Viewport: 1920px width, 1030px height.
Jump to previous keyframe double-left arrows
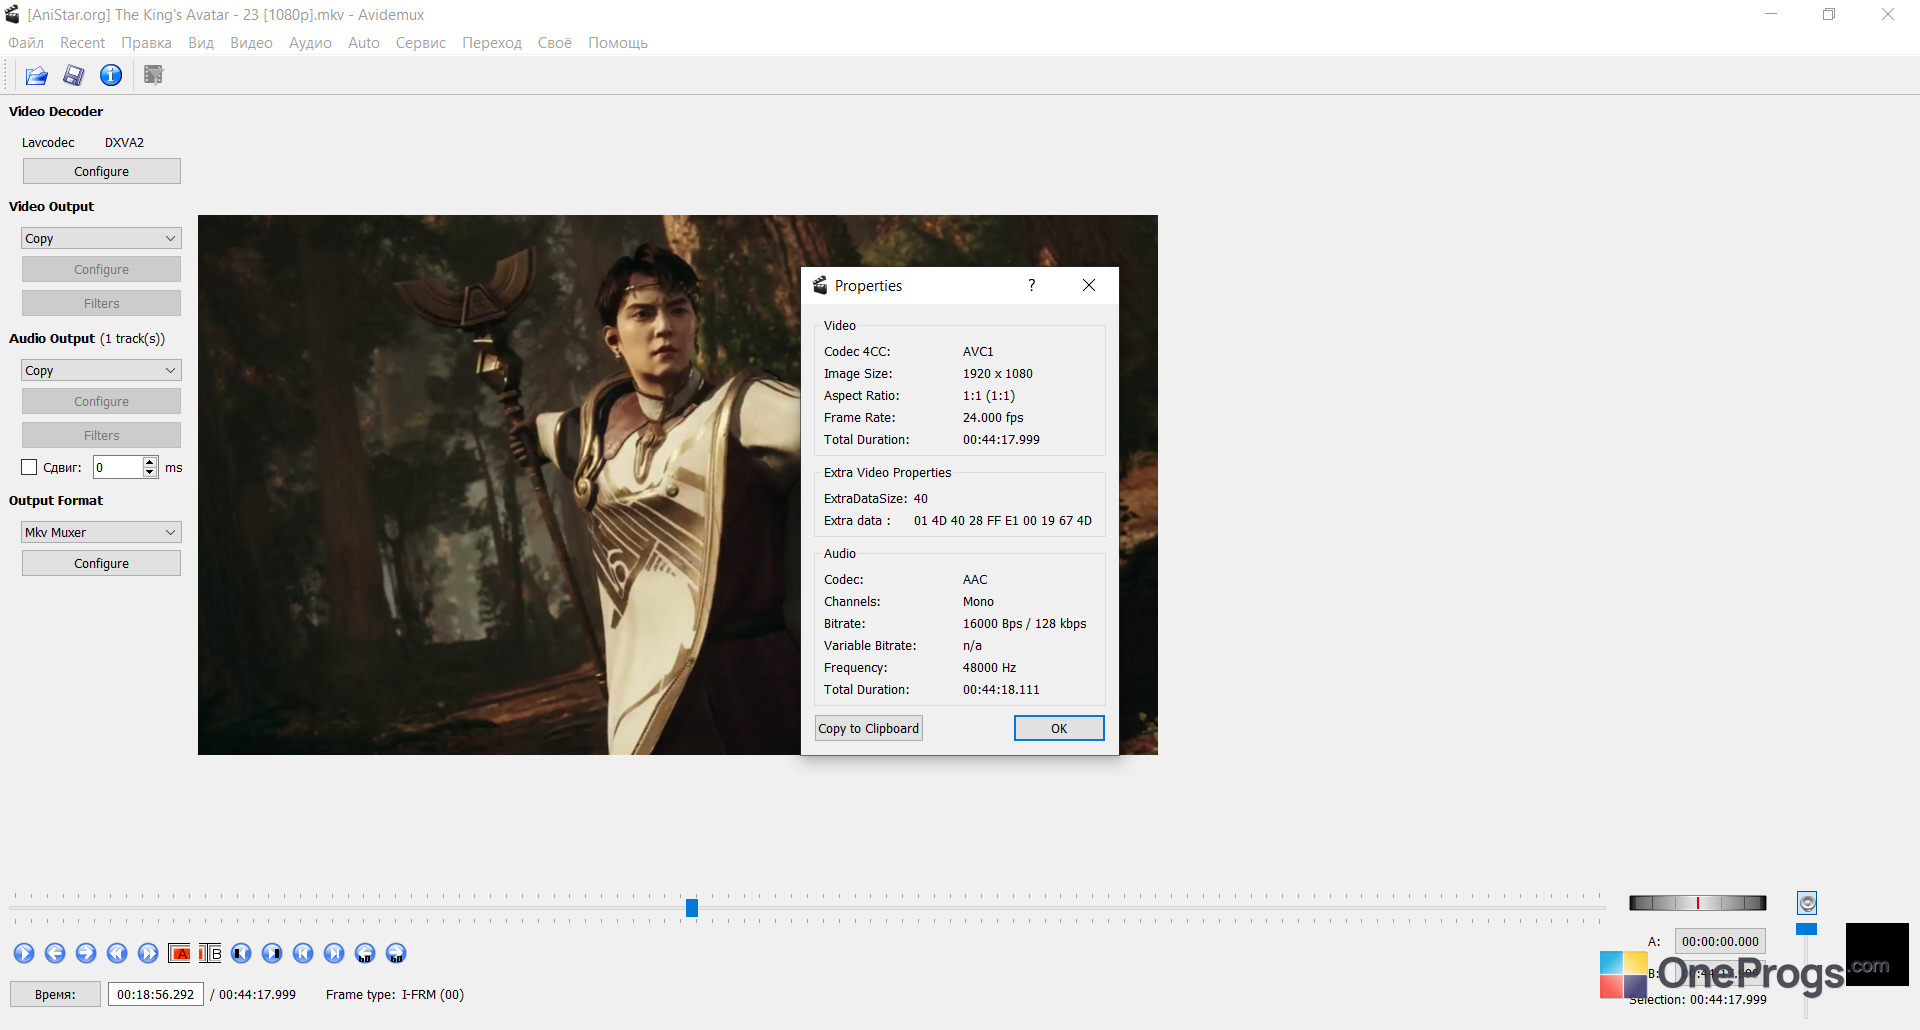click(117, 953)
